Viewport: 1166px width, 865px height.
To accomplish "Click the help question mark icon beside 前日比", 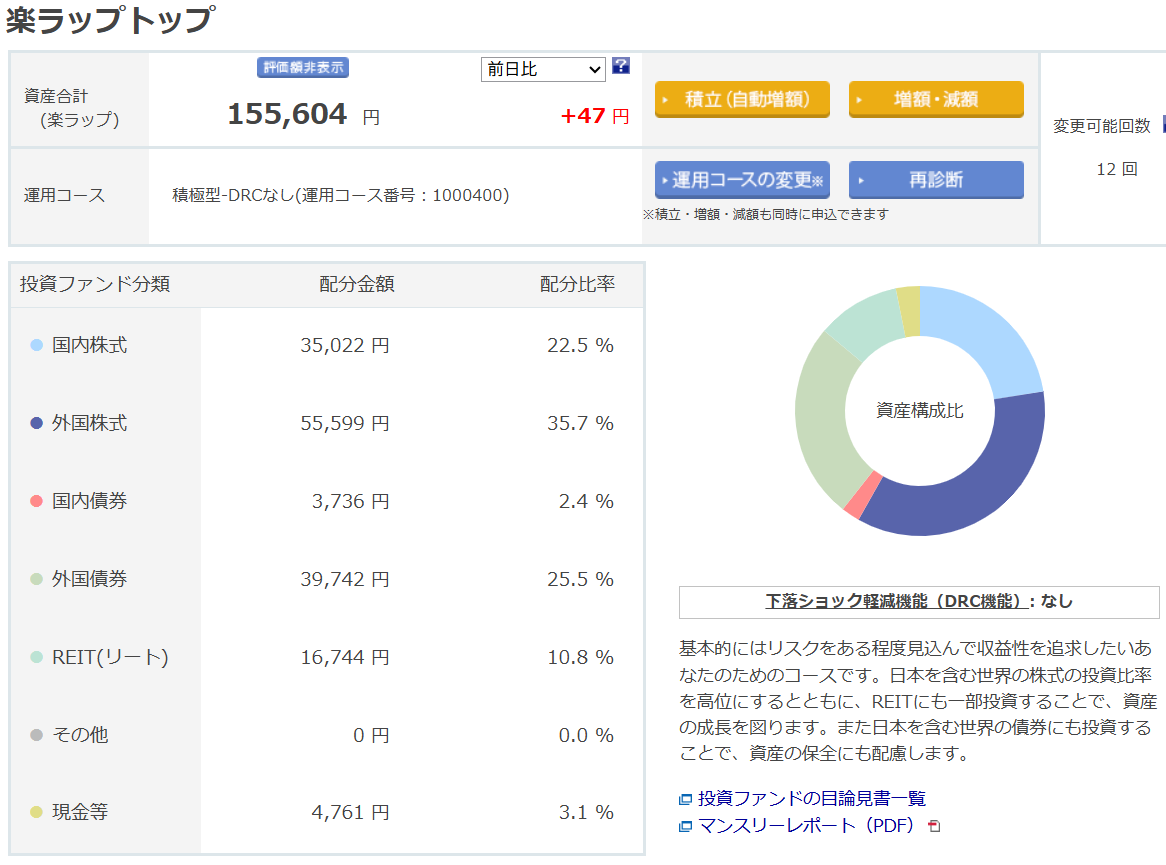I will [621, 67].
